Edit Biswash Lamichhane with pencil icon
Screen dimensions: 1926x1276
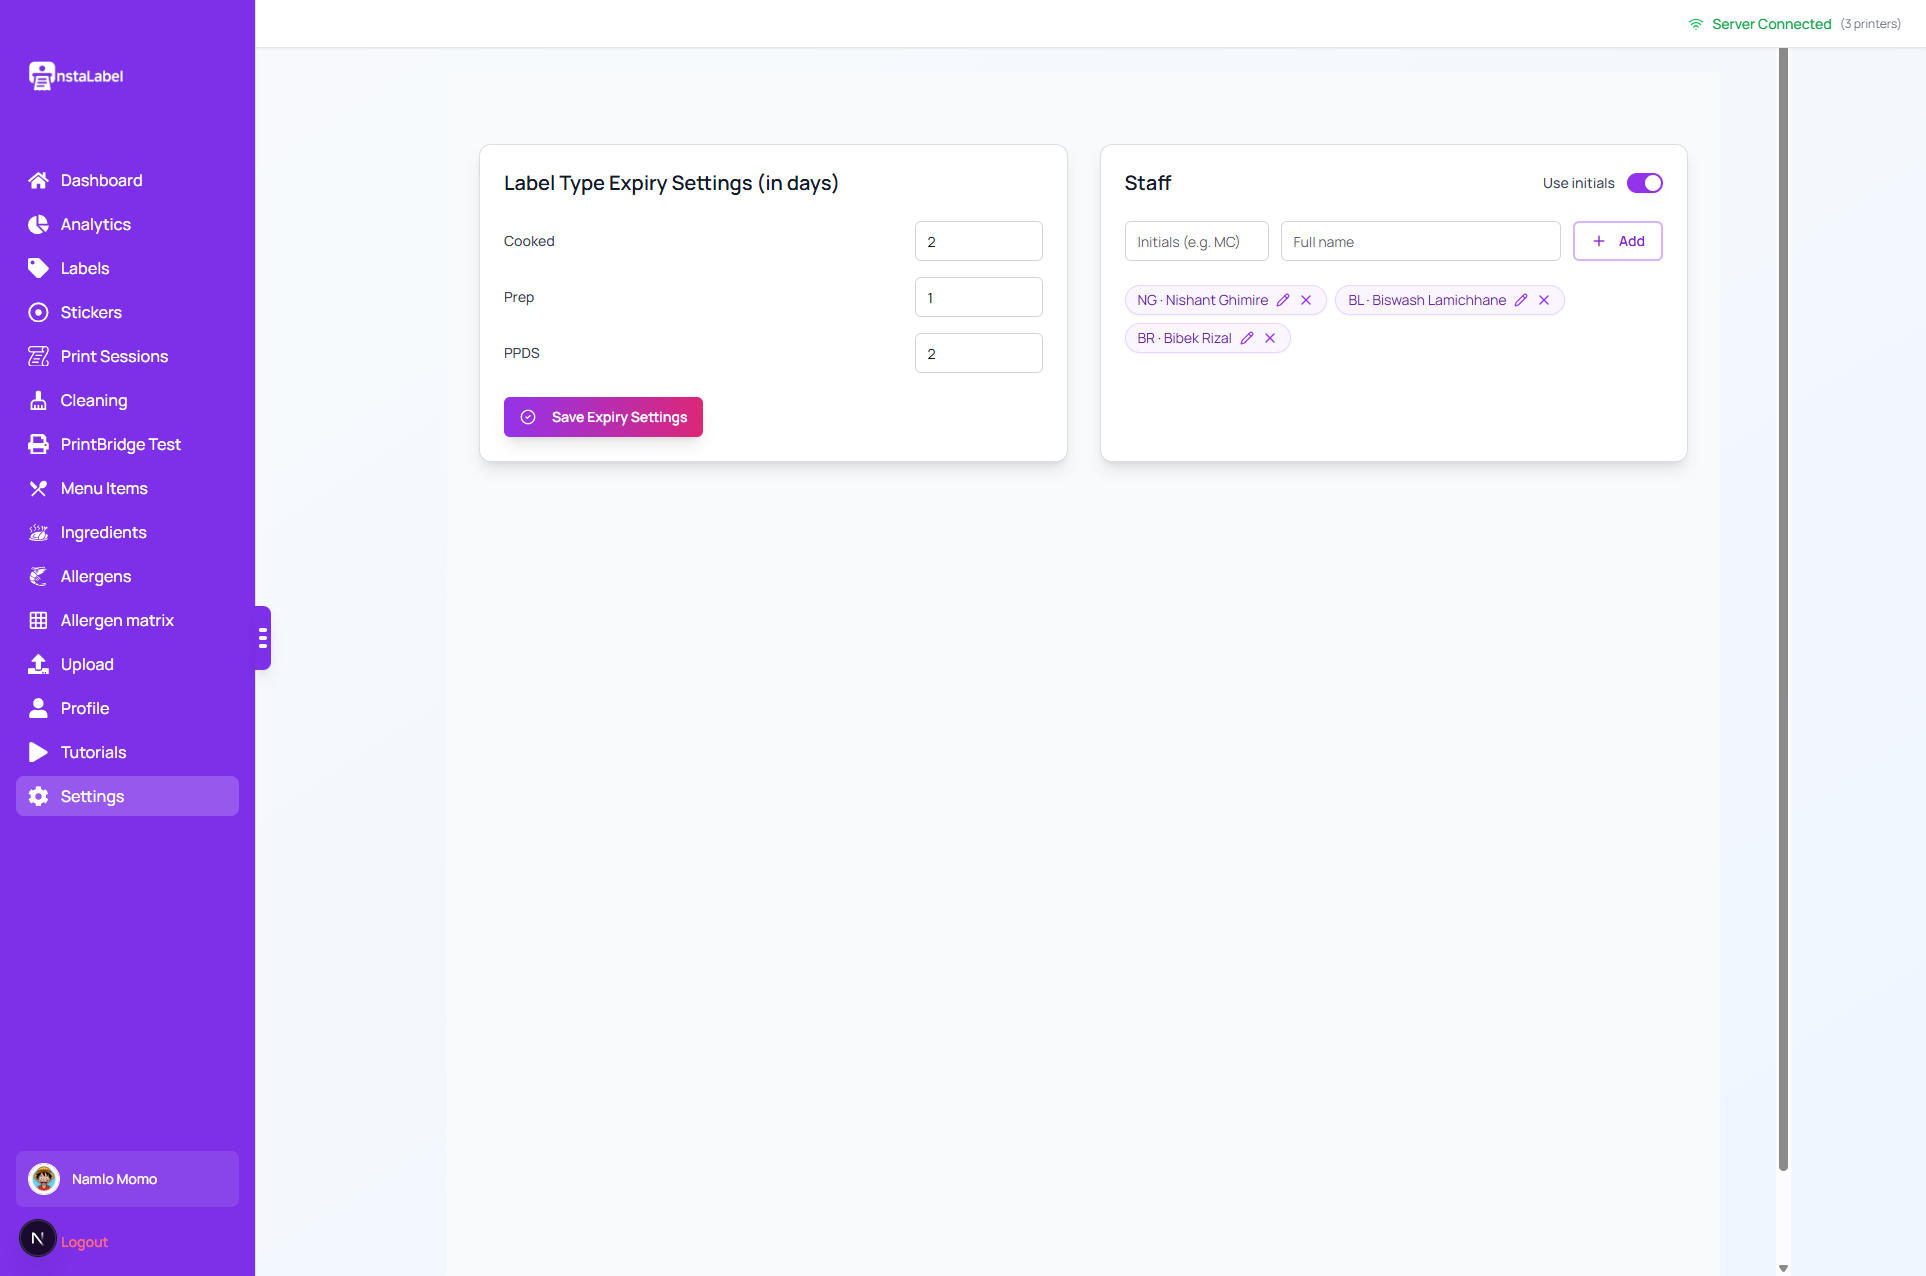1521,300
